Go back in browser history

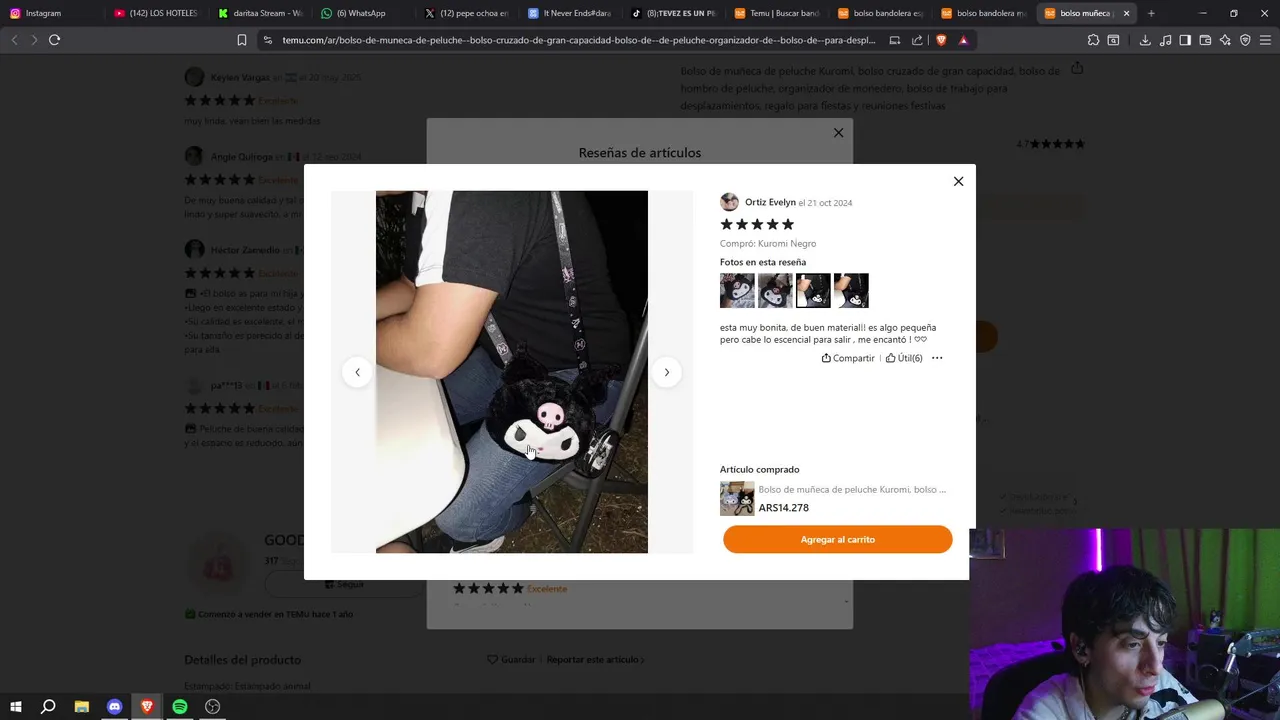14,40
